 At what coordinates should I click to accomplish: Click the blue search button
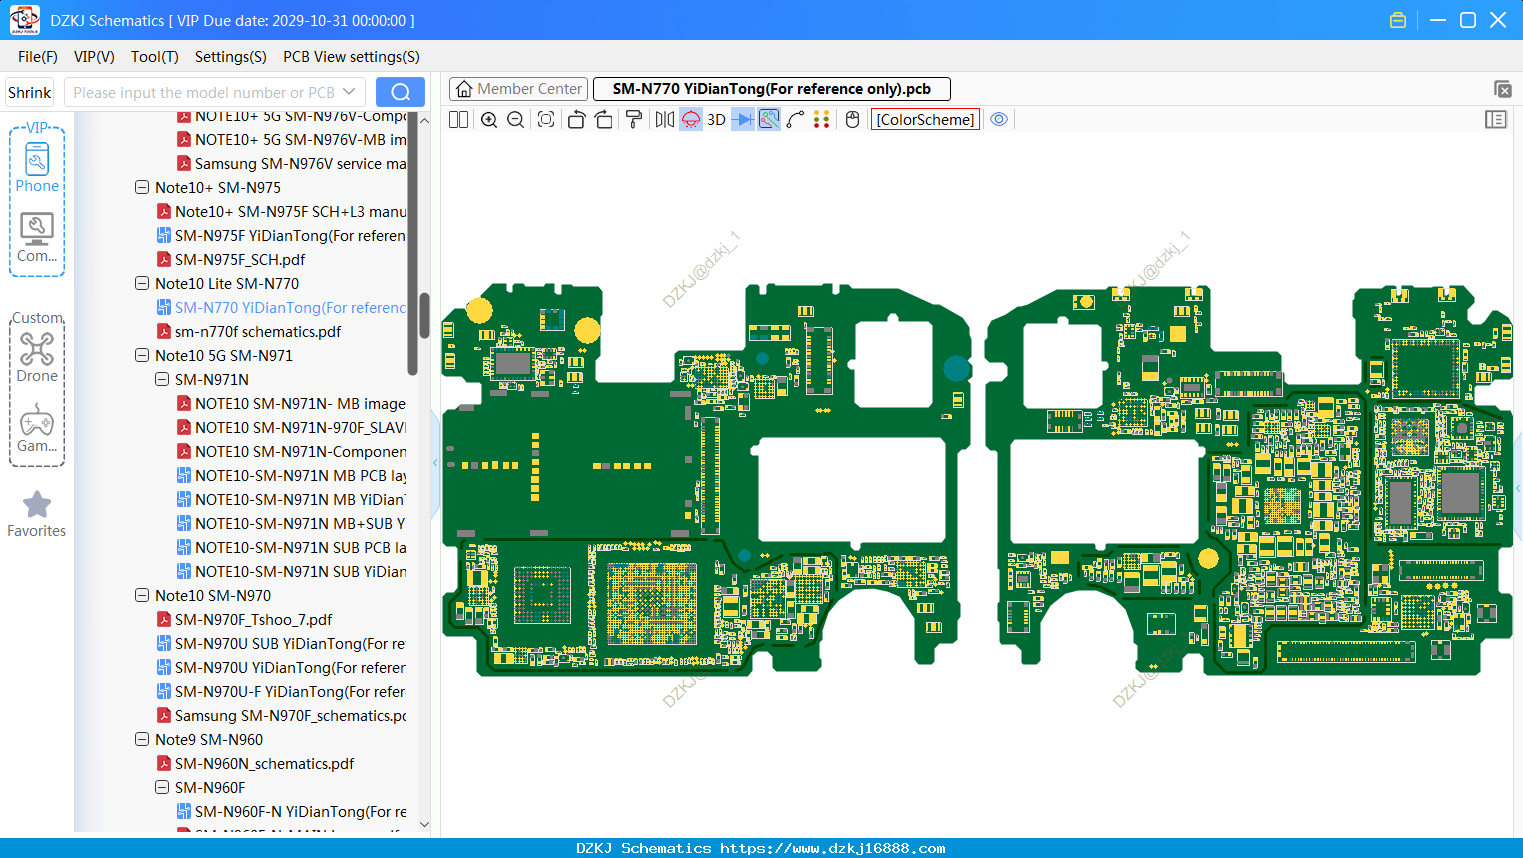coord(400,92)
